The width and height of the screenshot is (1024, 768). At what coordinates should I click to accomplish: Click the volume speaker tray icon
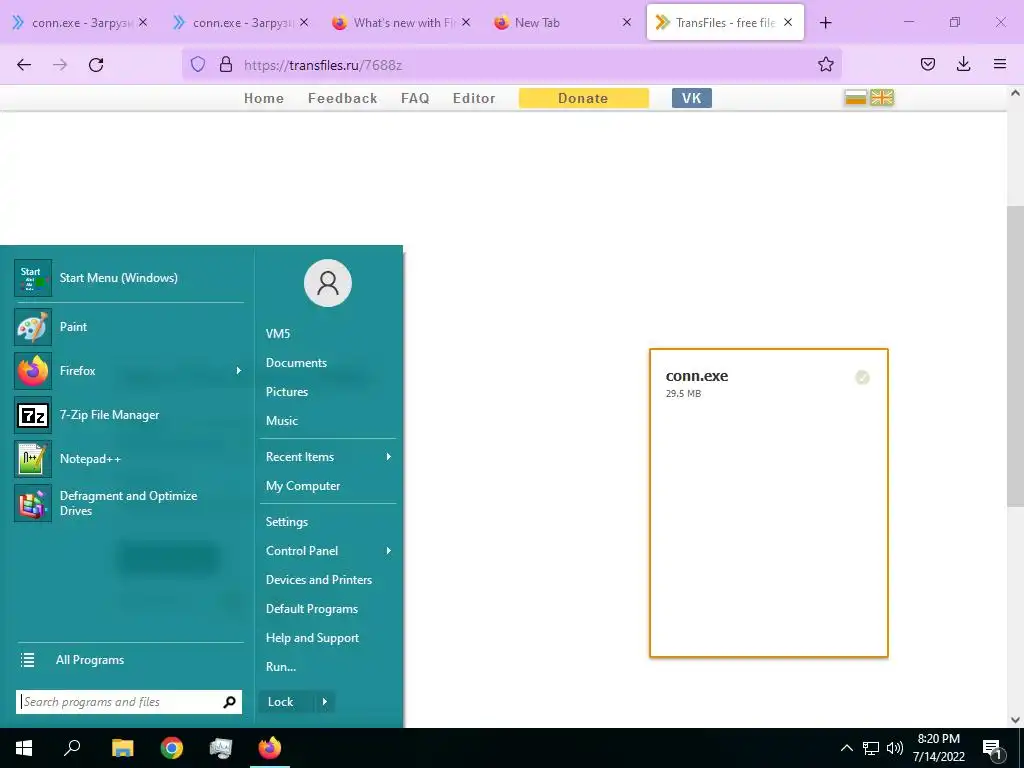point(895,748)
